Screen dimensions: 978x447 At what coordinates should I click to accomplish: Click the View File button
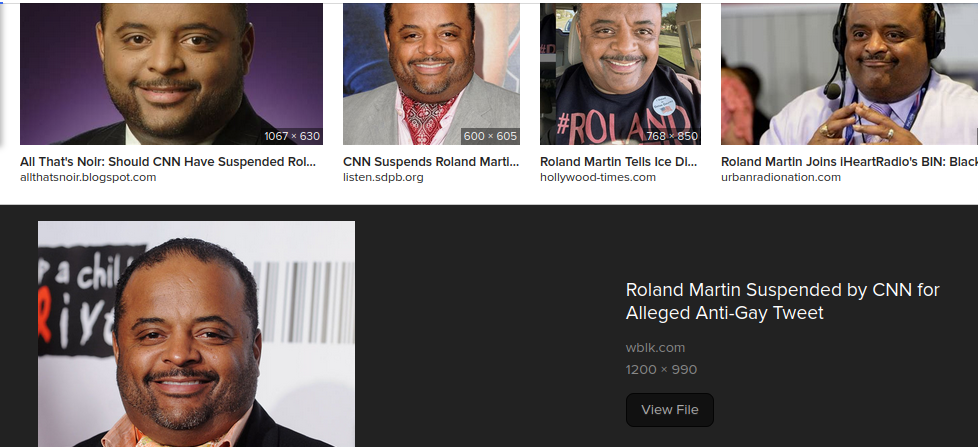coord(669,410)
